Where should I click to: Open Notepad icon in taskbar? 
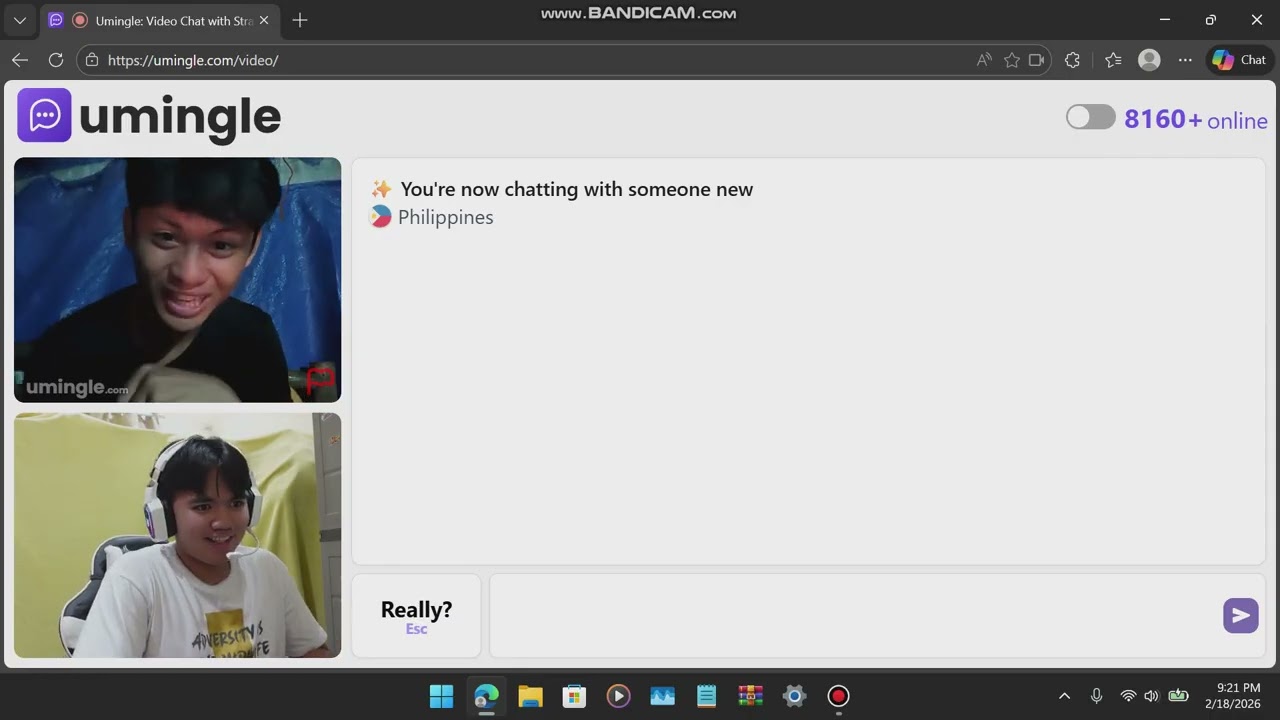706,696
